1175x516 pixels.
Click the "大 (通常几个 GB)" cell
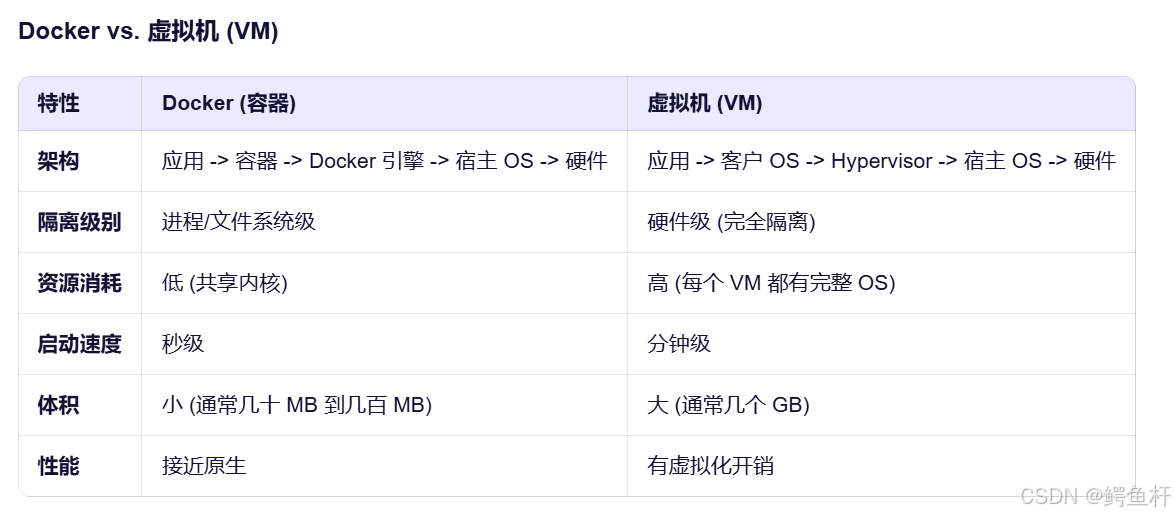[x=728, y=405]
